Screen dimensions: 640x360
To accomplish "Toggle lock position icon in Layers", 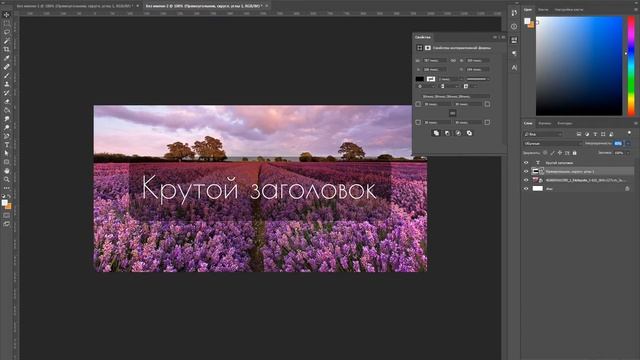I will (560, 153).
